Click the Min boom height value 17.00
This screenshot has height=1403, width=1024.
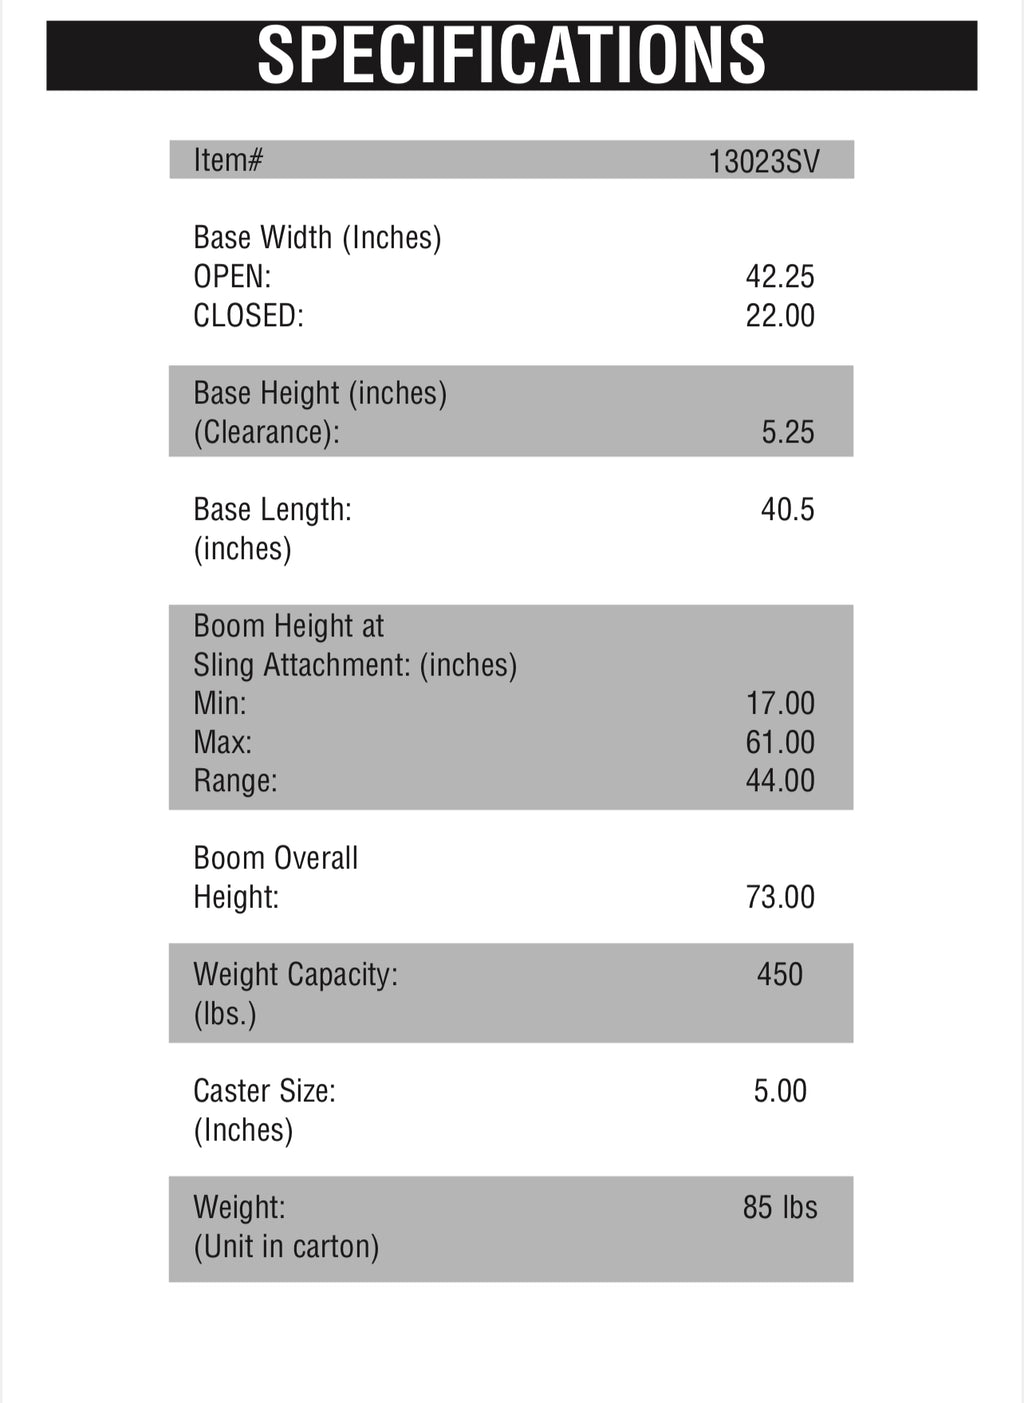[x=780, y=704]
